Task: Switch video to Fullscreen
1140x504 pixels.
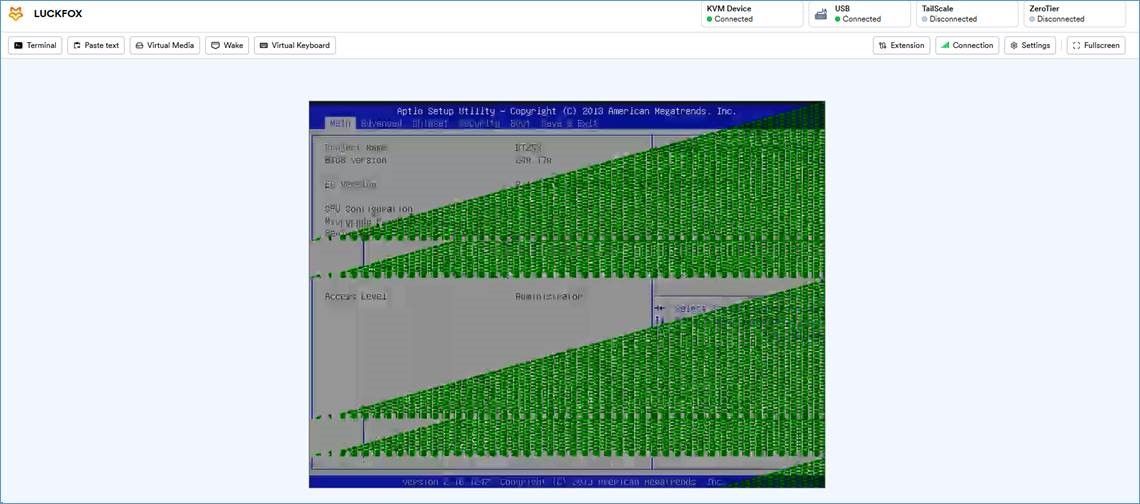Action: (x=1096, y=45)
